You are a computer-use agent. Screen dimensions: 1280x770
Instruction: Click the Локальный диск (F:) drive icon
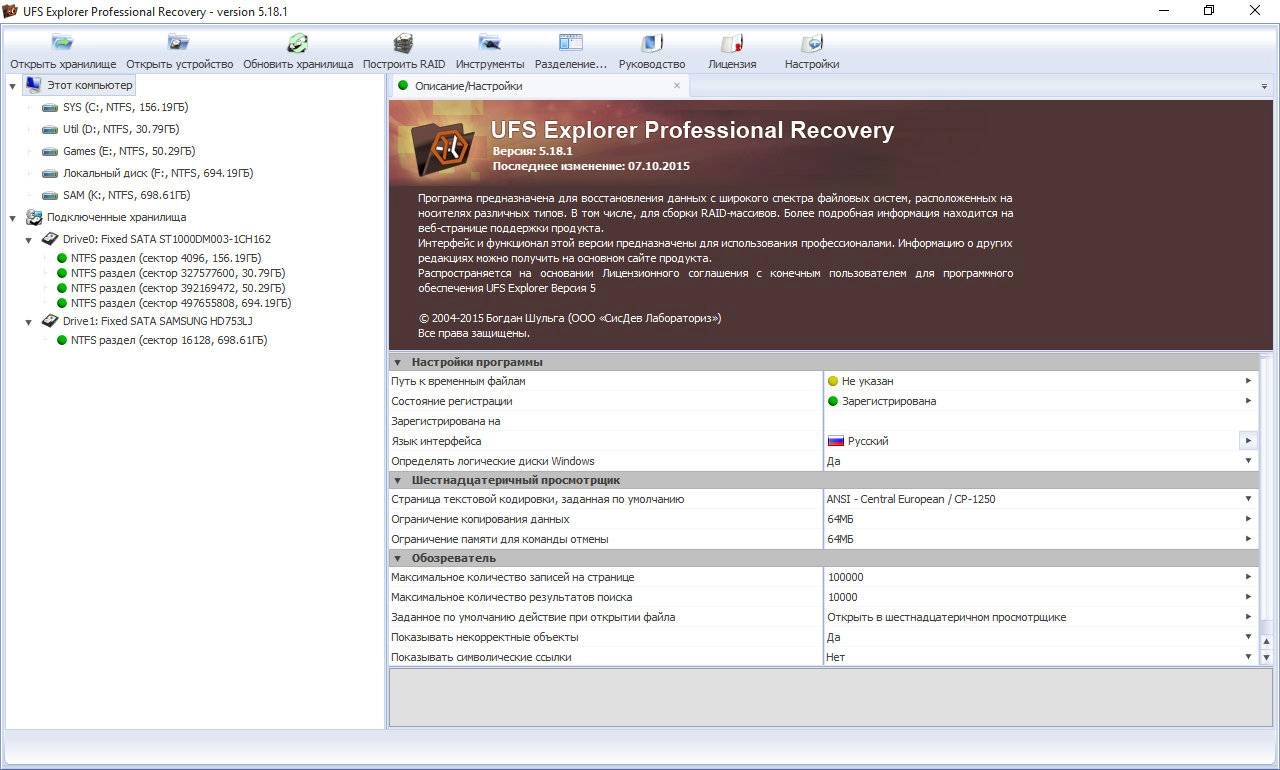coord(50,173)
